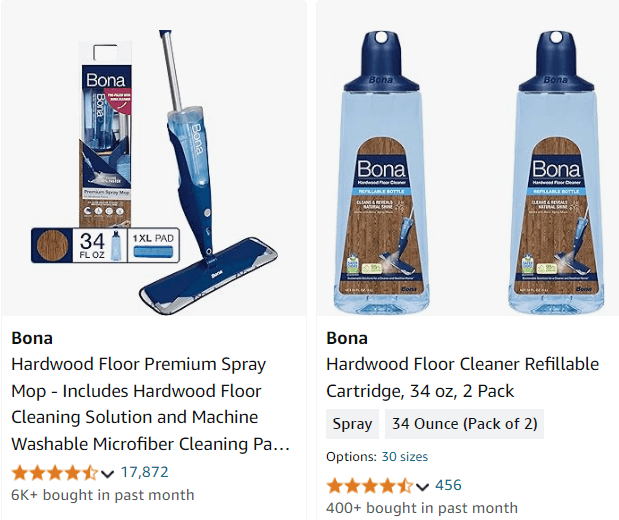Screen dimensions: 619x520
Task: View the 456 reviews for refill cartridge
Action: coord(448,485)
